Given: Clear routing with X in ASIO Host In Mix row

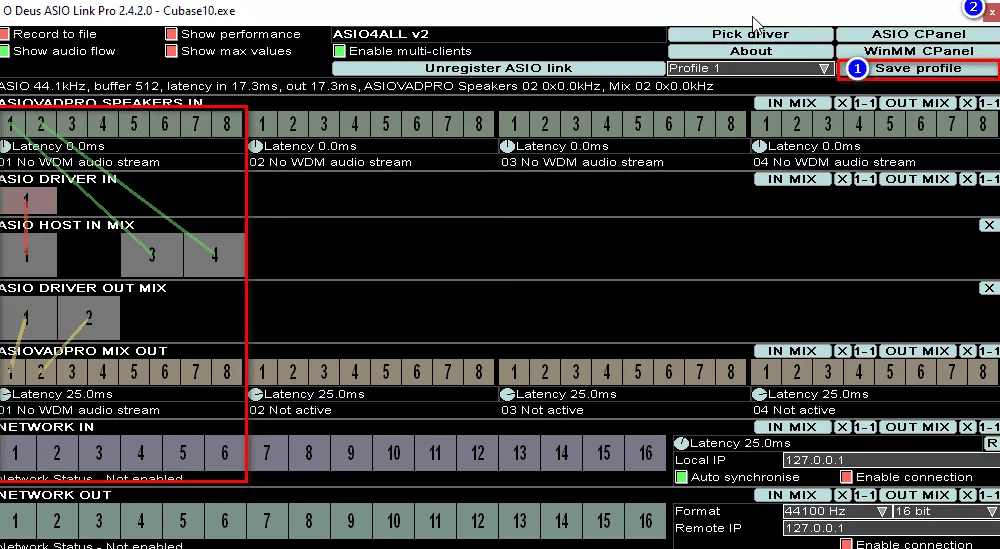Looking at the screenshot, I should 989,225.
